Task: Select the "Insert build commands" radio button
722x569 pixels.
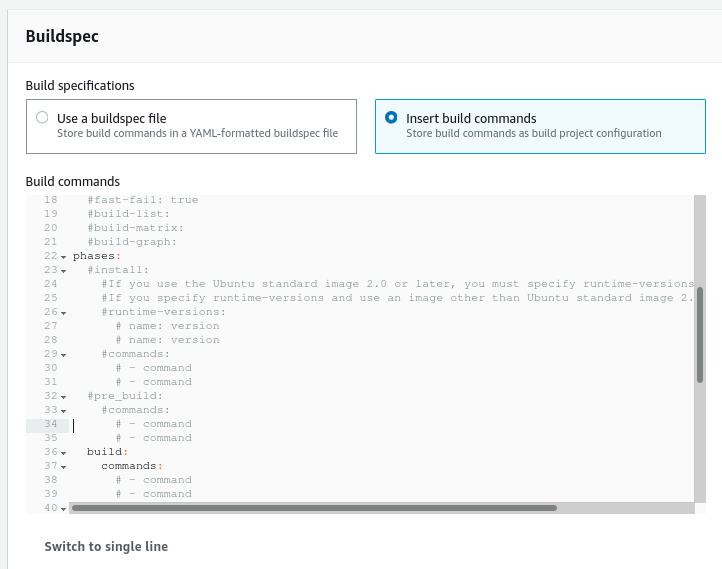Action: coord(391,117)
